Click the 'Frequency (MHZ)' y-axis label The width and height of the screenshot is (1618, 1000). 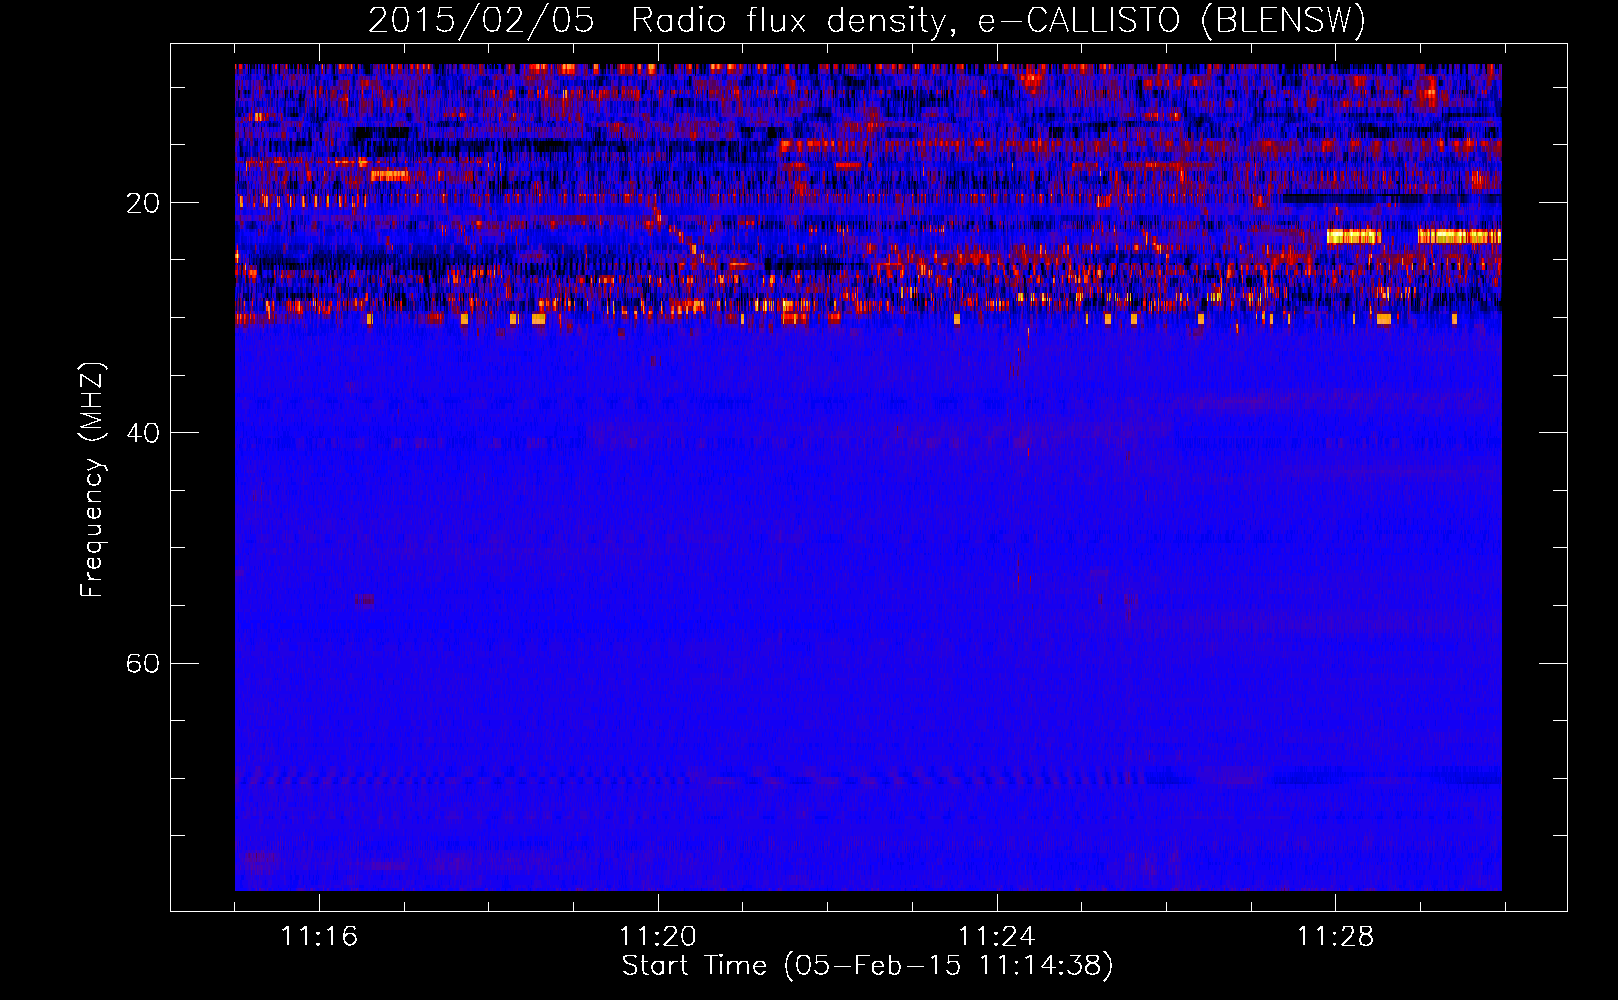92,480
